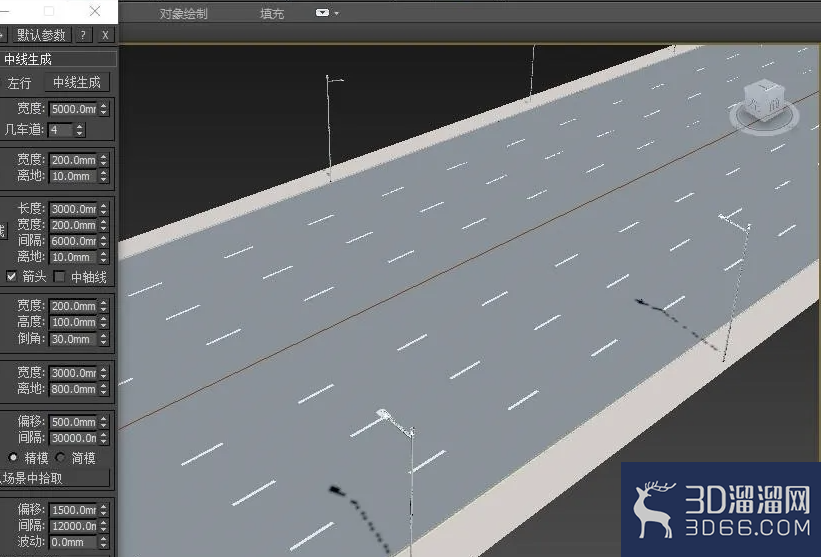
Task: Select the 精模 radio button
Action: (x=13, y=458)
